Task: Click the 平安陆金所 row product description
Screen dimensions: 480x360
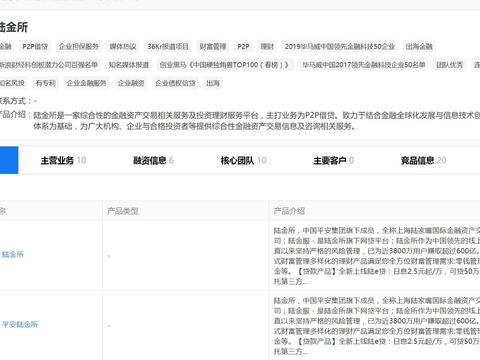Action: point(377,326)
